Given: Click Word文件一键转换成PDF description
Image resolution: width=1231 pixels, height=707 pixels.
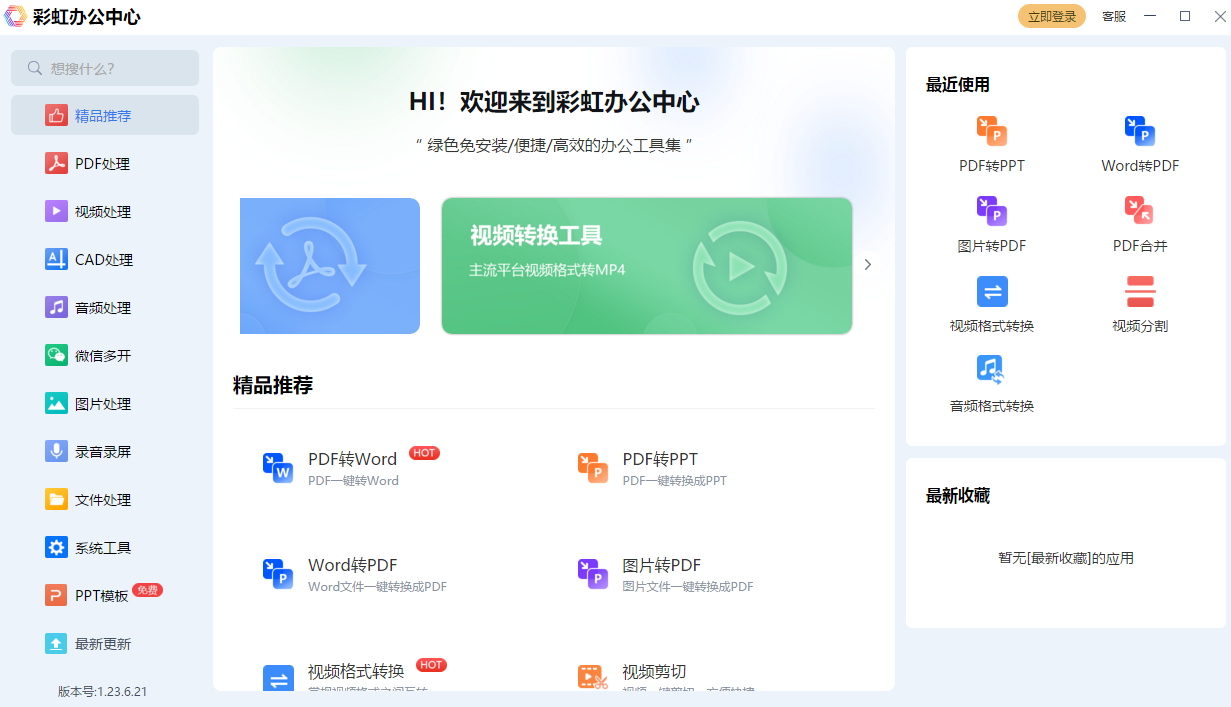Looking at the screenshot, I should (377, 587).
